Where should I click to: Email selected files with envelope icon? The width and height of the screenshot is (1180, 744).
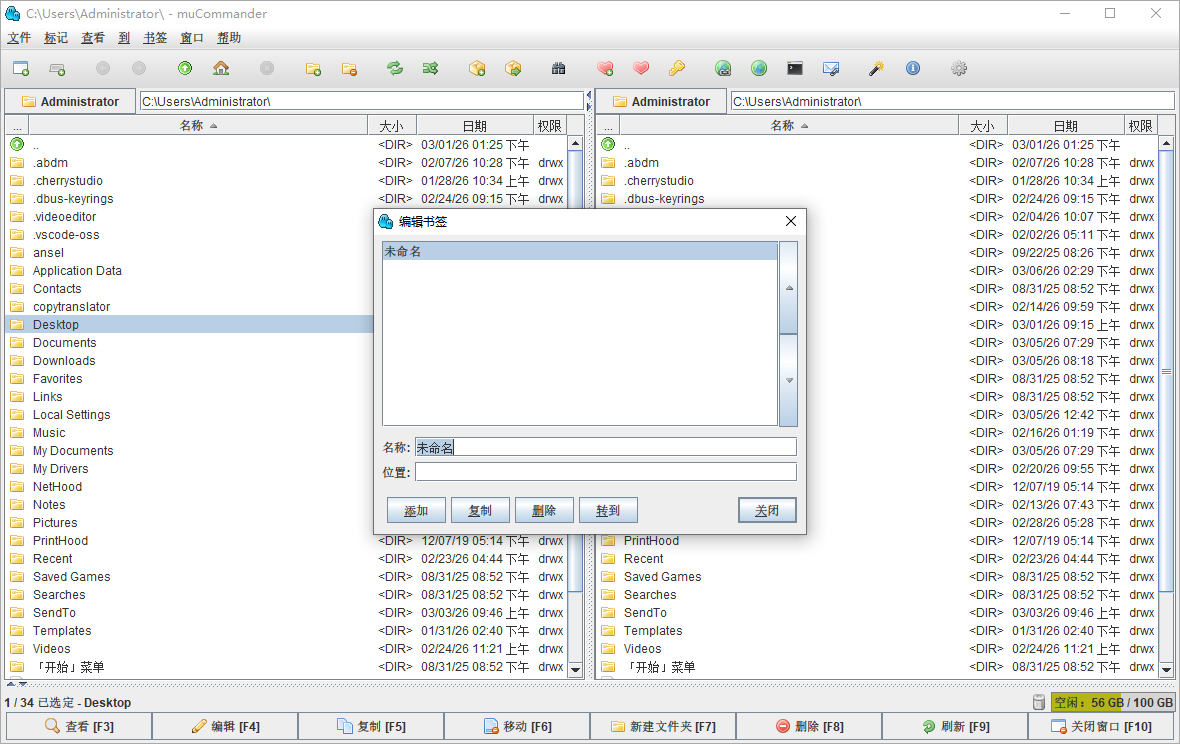832,68
